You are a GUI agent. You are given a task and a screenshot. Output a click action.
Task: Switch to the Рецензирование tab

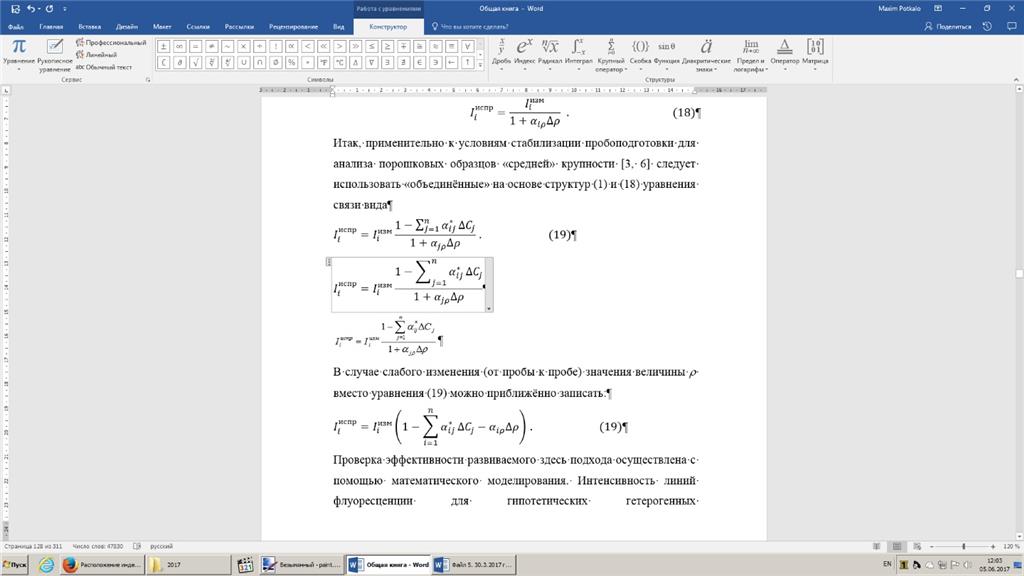[x=293, y=27]
